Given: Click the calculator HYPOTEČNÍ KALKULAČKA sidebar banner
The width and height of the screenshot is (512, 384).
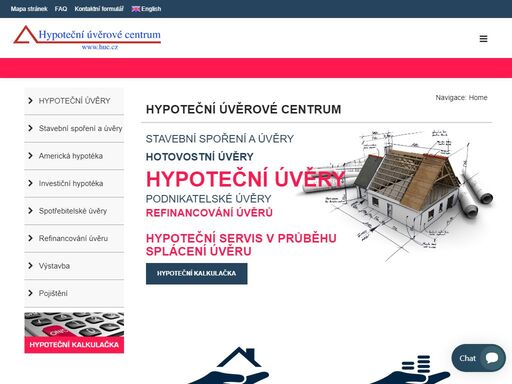Looking at the screenshot, I should click(74, 332).
